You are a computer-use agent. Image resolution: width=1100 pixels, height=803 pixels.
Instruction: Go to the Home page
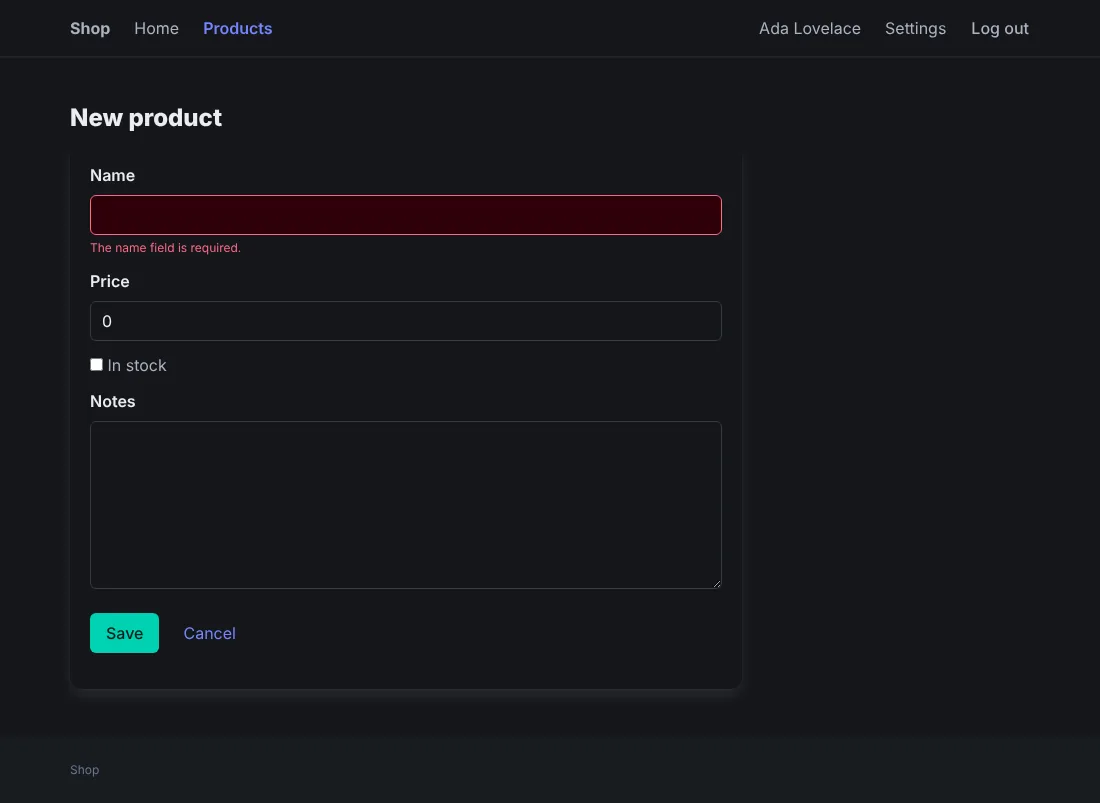click(x=156, y=29)
